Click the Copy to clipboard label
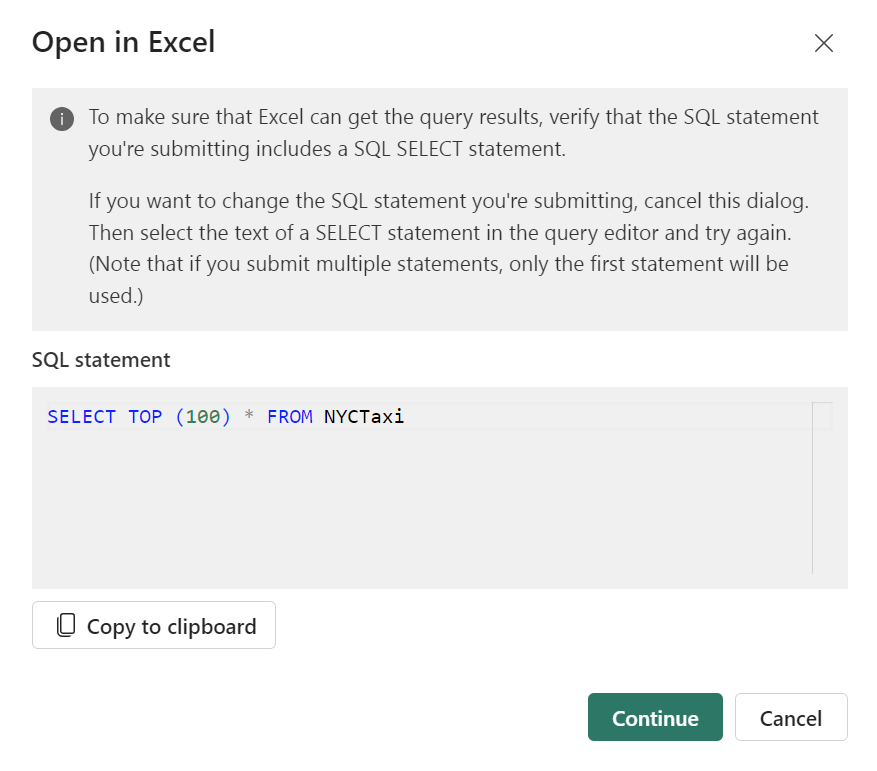This screenshot has width=877, height=771. coord(172,626)
